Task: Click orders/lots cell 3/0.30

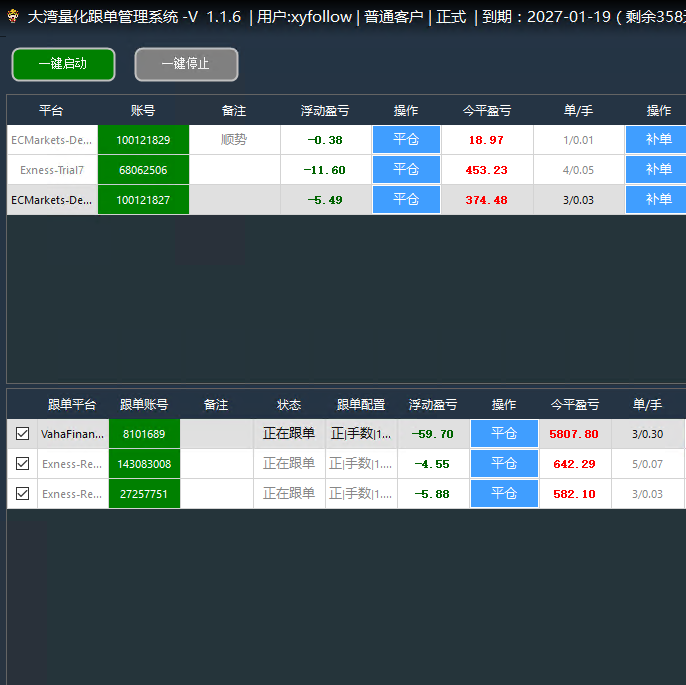Action: click(x=648, y=434)
